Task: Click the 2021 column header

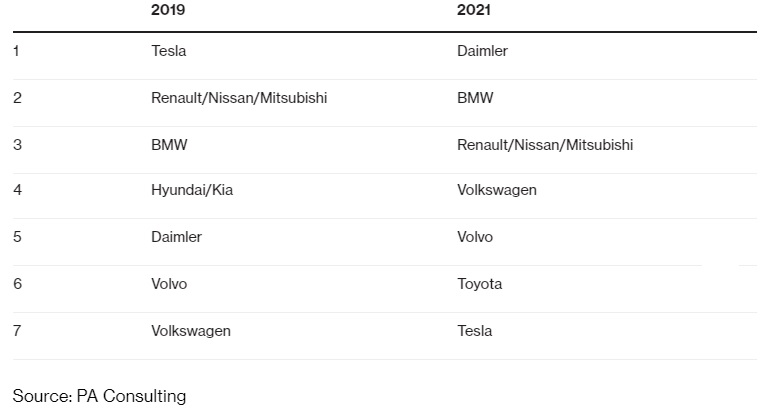Action: click(474, 10)
